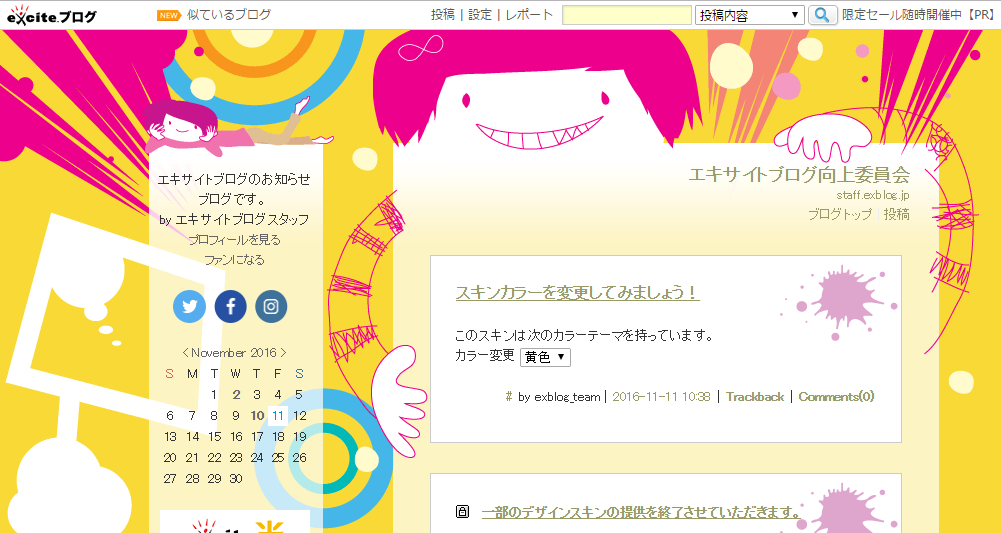Click ファンになる in sidebar
Screen dimensions: 1001x533
[234, 260]
